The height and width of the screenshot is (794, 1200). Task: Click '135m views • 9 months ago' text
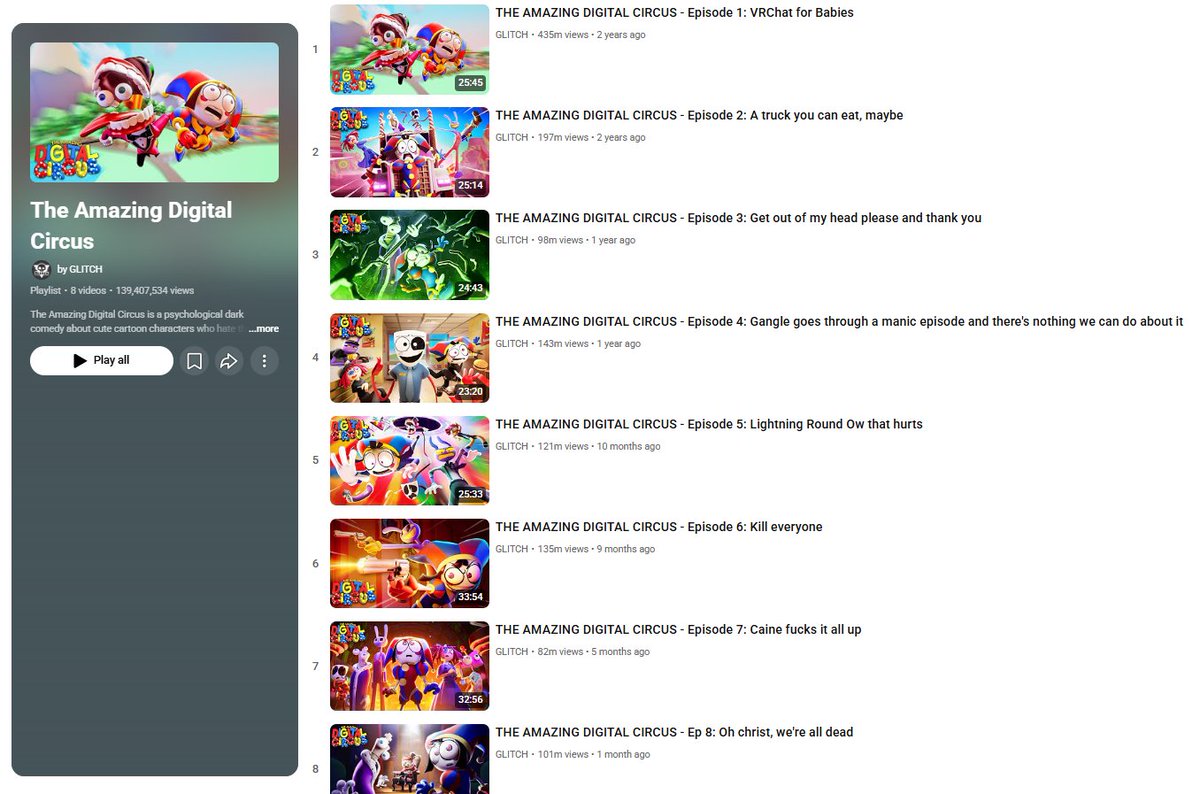point(596,549)
